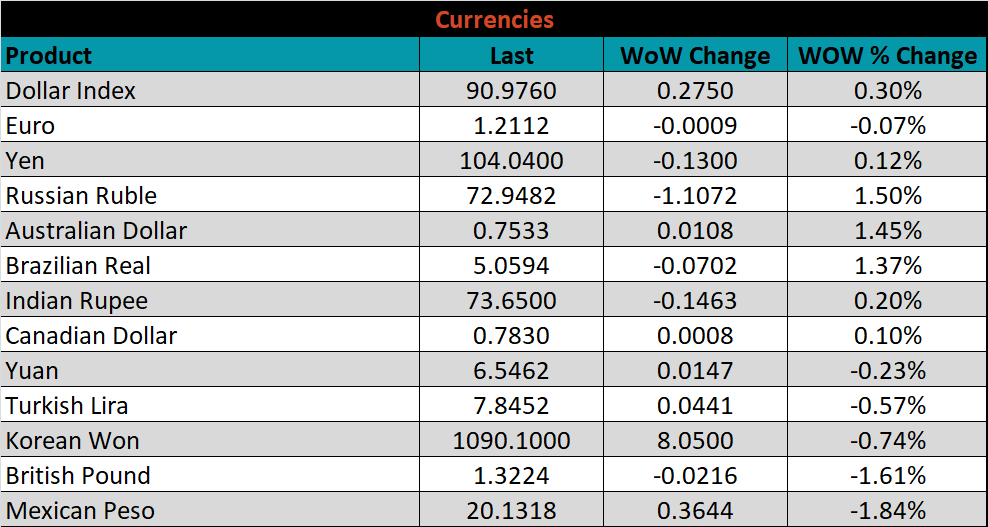This screenshot has width=988, height=527.
Task: Select the Last column header
Action: (511, 56)
